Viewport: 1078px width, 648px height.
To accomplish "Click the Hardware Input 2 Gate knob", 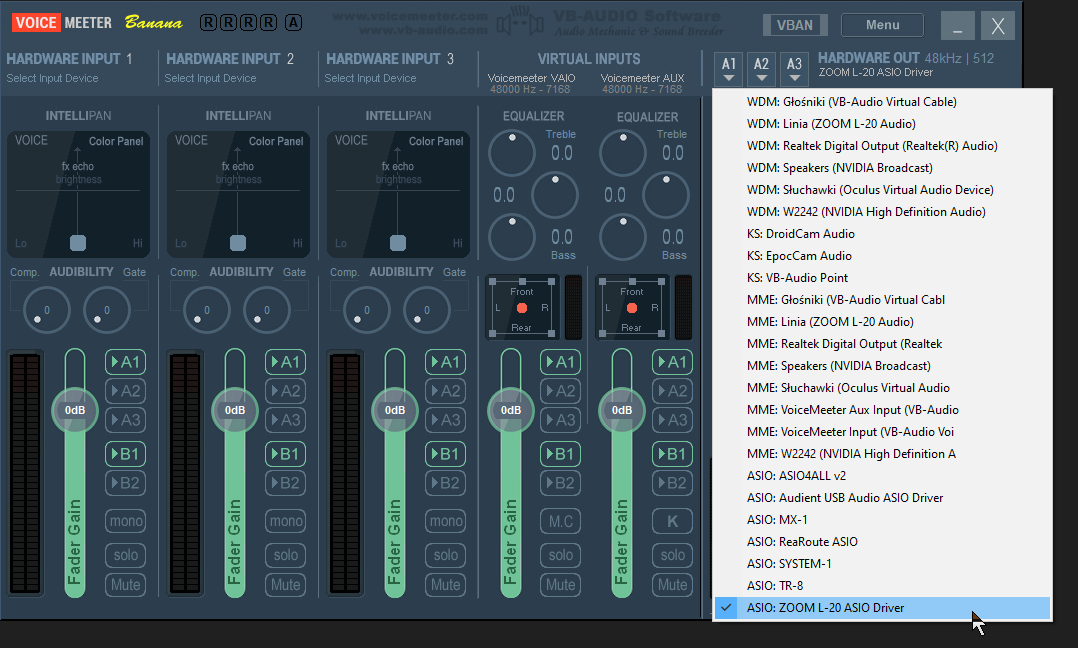I will [267, 310].
